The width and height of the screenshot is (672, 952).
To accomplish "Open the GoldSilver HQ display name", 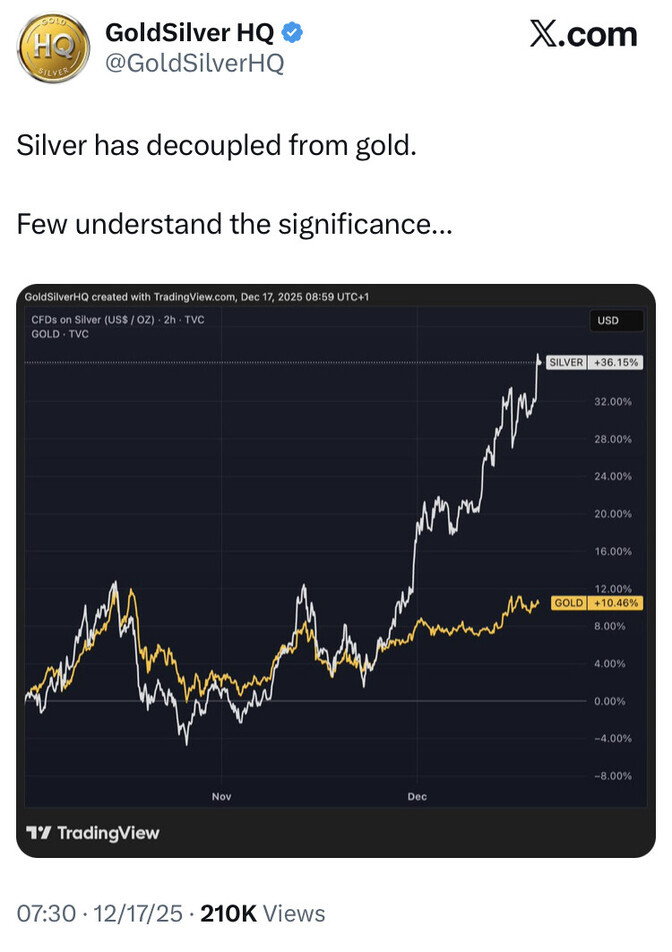I will (x=189, y=33).
